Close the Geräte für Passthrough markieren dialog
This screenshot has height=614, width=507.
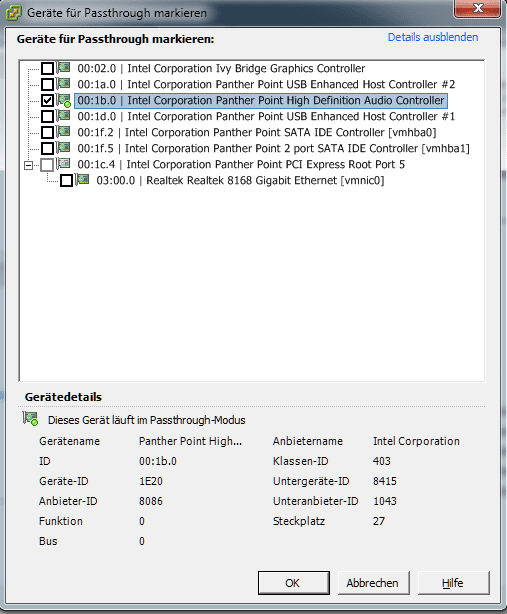[477, 9]
